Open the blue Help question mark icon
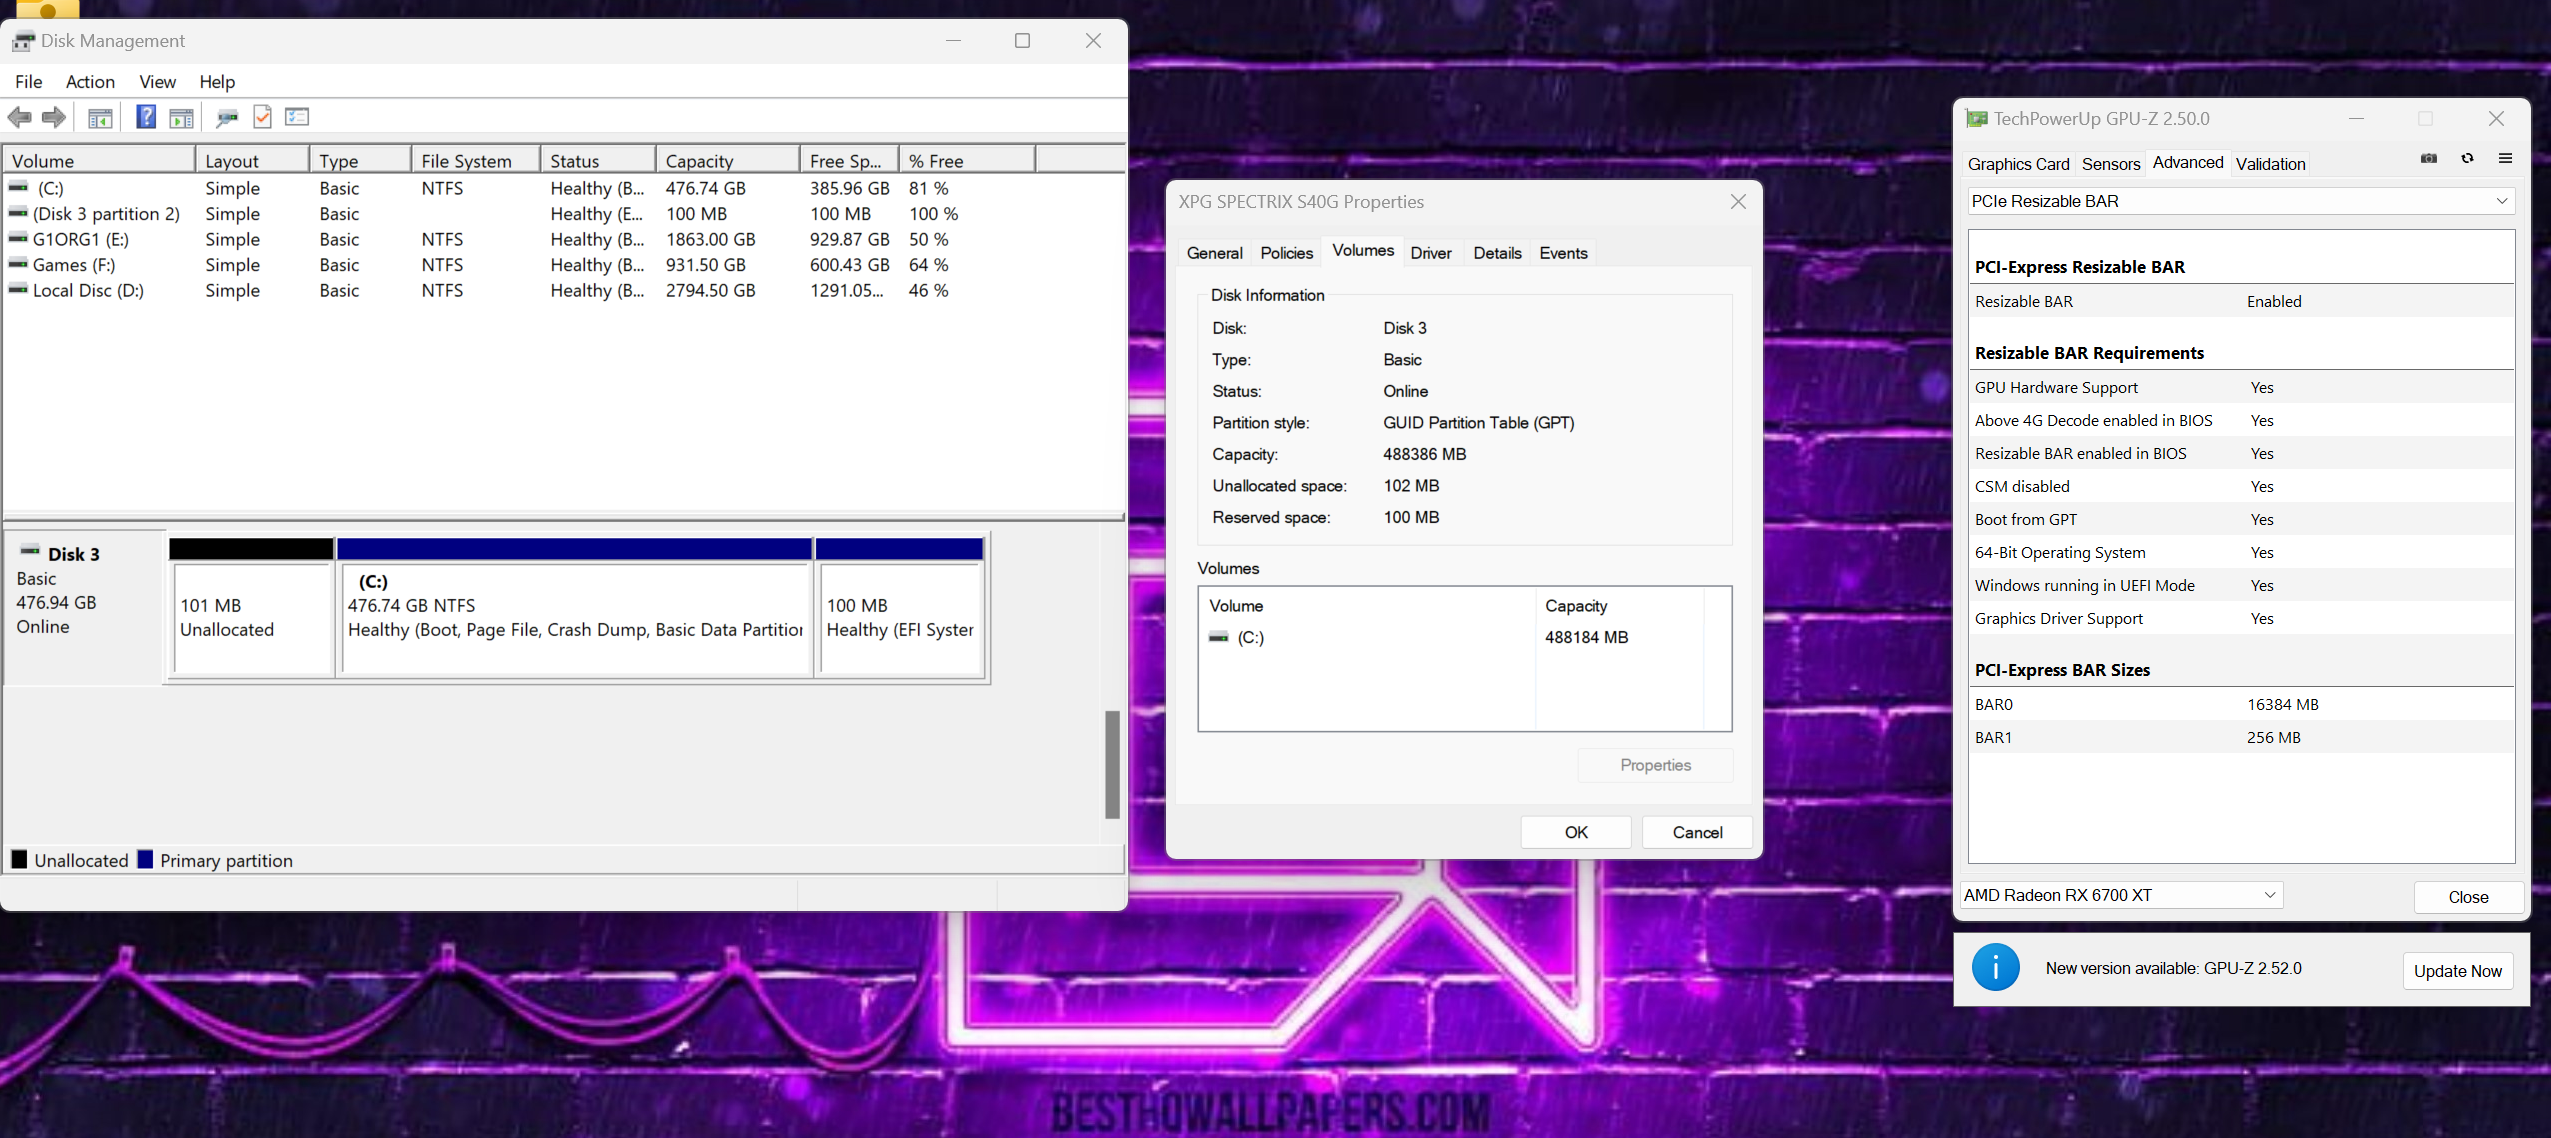Image resolution: width=2551 pixels, height=1138 pixels. 146,117
